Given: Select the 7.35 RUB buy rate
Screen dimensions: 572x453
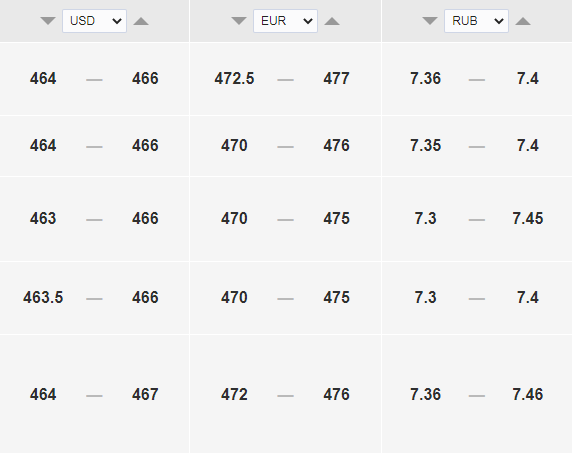Looking at the screenshot, I should click(x=425, y=146).
